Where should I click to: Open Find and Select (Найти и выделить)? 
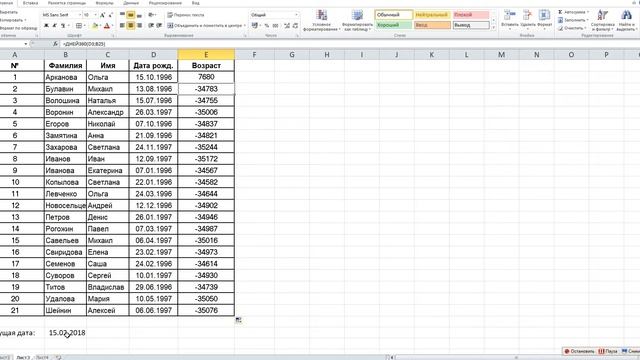point(626,20)
